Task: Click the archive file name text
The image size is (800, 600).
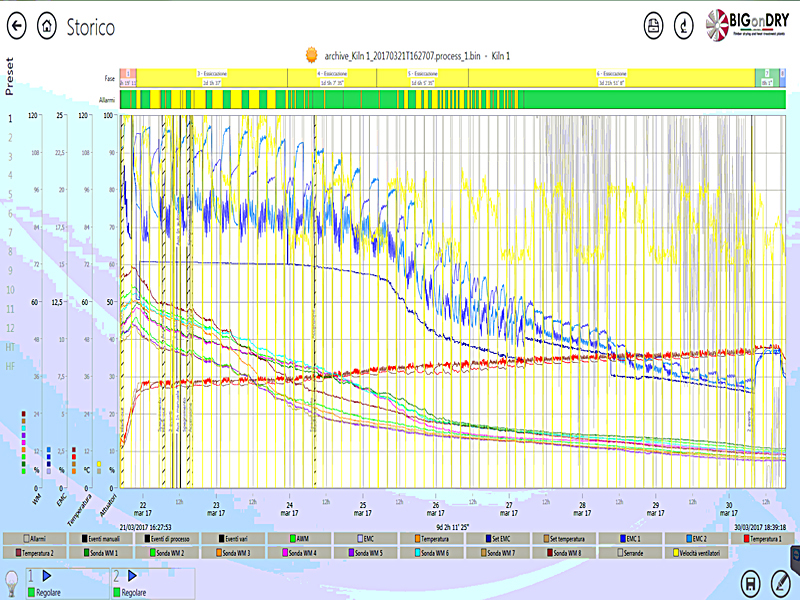Action: pyautogui.click(x=402, y=56)
